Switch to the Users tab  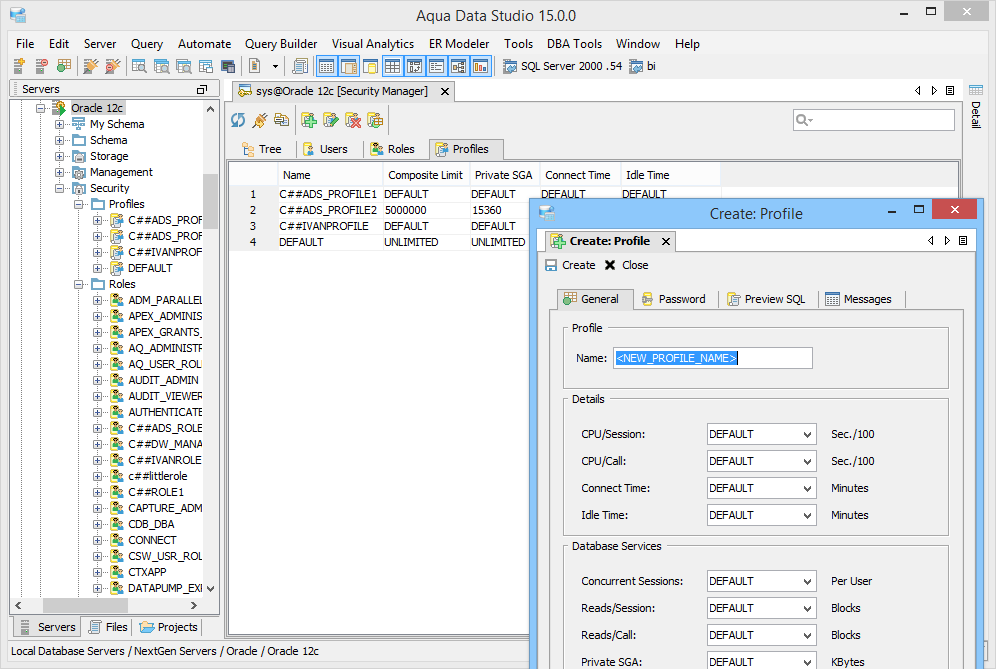coord(325,149)
